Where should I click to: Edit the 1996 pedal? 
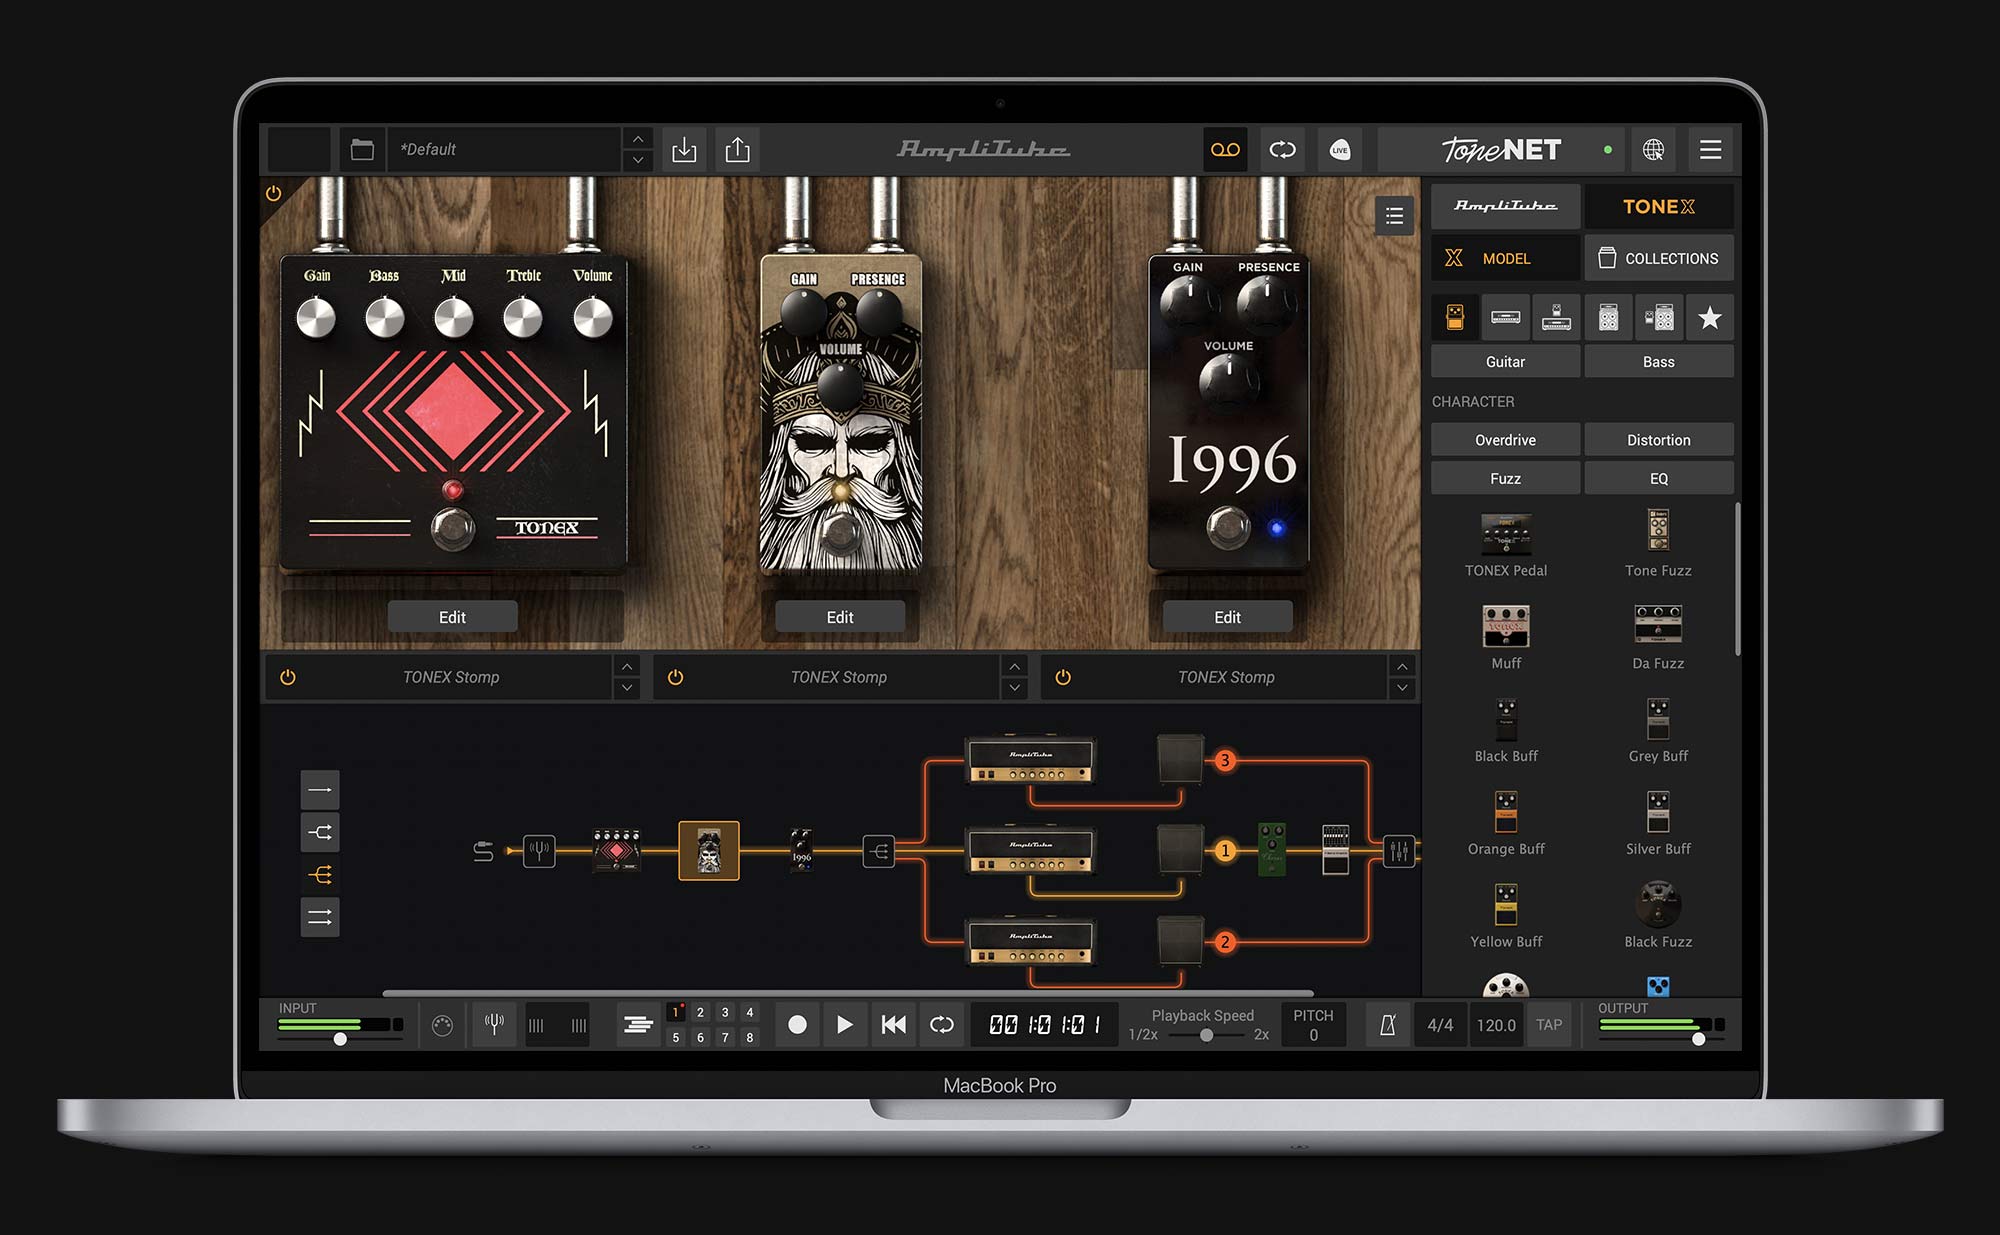click(x=1227, y=616)
